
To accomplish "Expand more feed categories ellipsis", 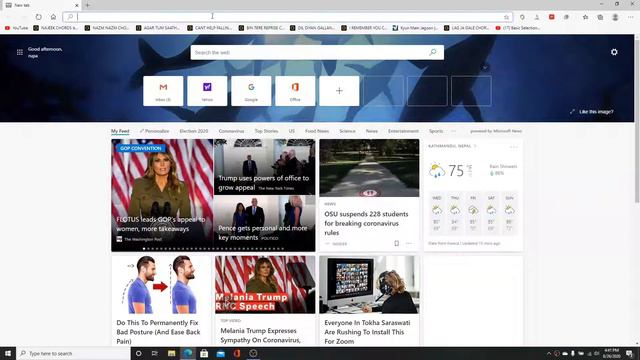I will click(453, 131).
